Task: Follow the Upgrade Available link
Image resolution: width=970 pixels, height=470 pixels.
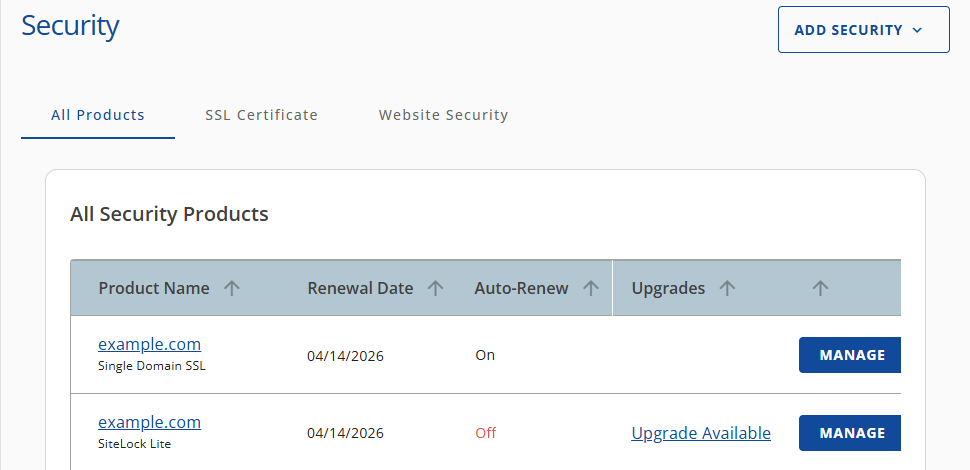Action: pos(701,433)
